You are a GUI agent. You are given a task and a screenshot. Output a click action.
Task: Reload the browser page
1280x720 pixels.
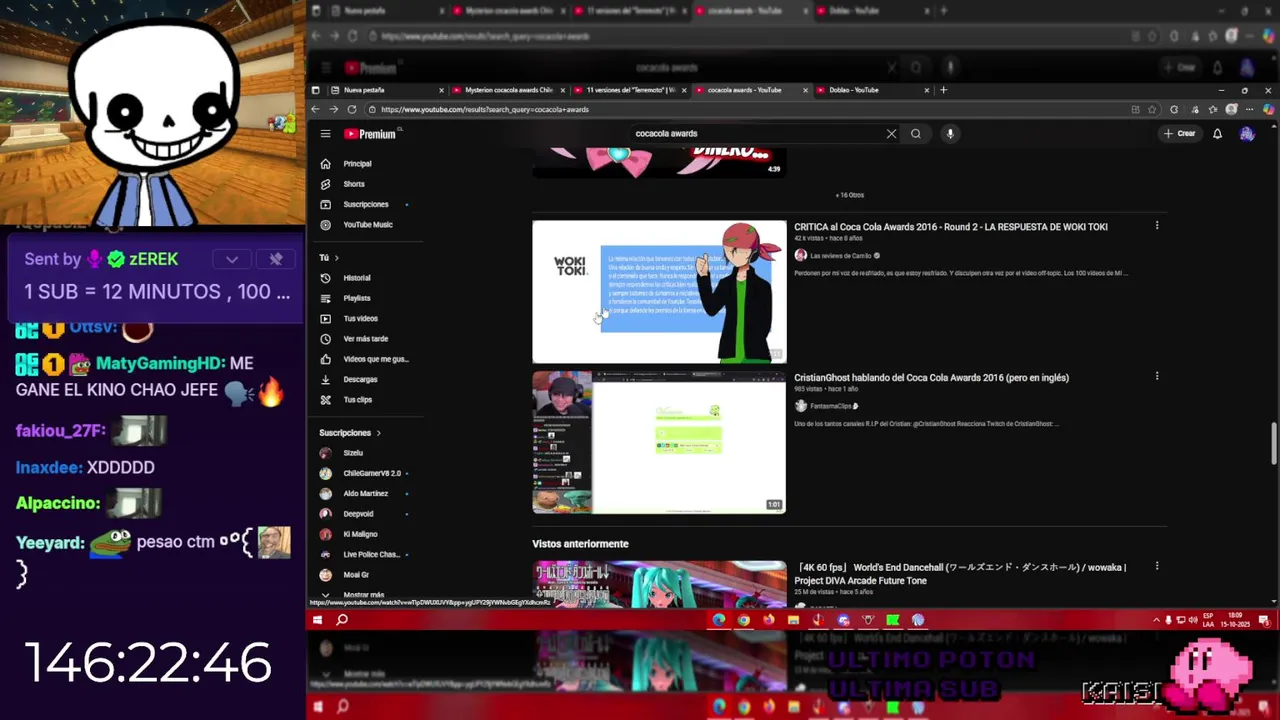tap(352, 109)
